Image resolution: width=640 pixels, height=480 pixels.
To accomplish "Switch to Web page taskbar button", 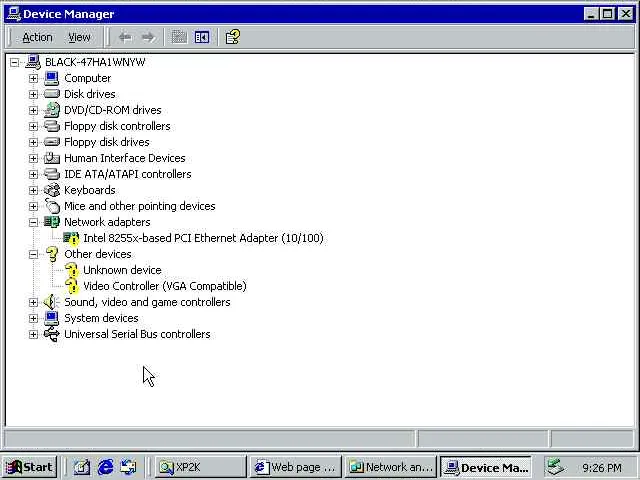I will point(295,467).
